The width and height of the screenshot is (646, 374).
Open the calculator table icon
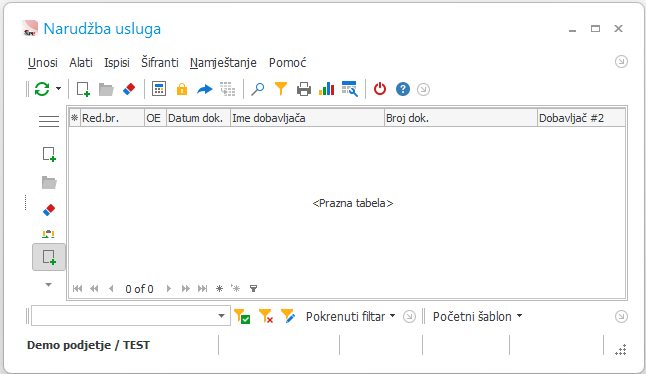click(x=159, y=89)
